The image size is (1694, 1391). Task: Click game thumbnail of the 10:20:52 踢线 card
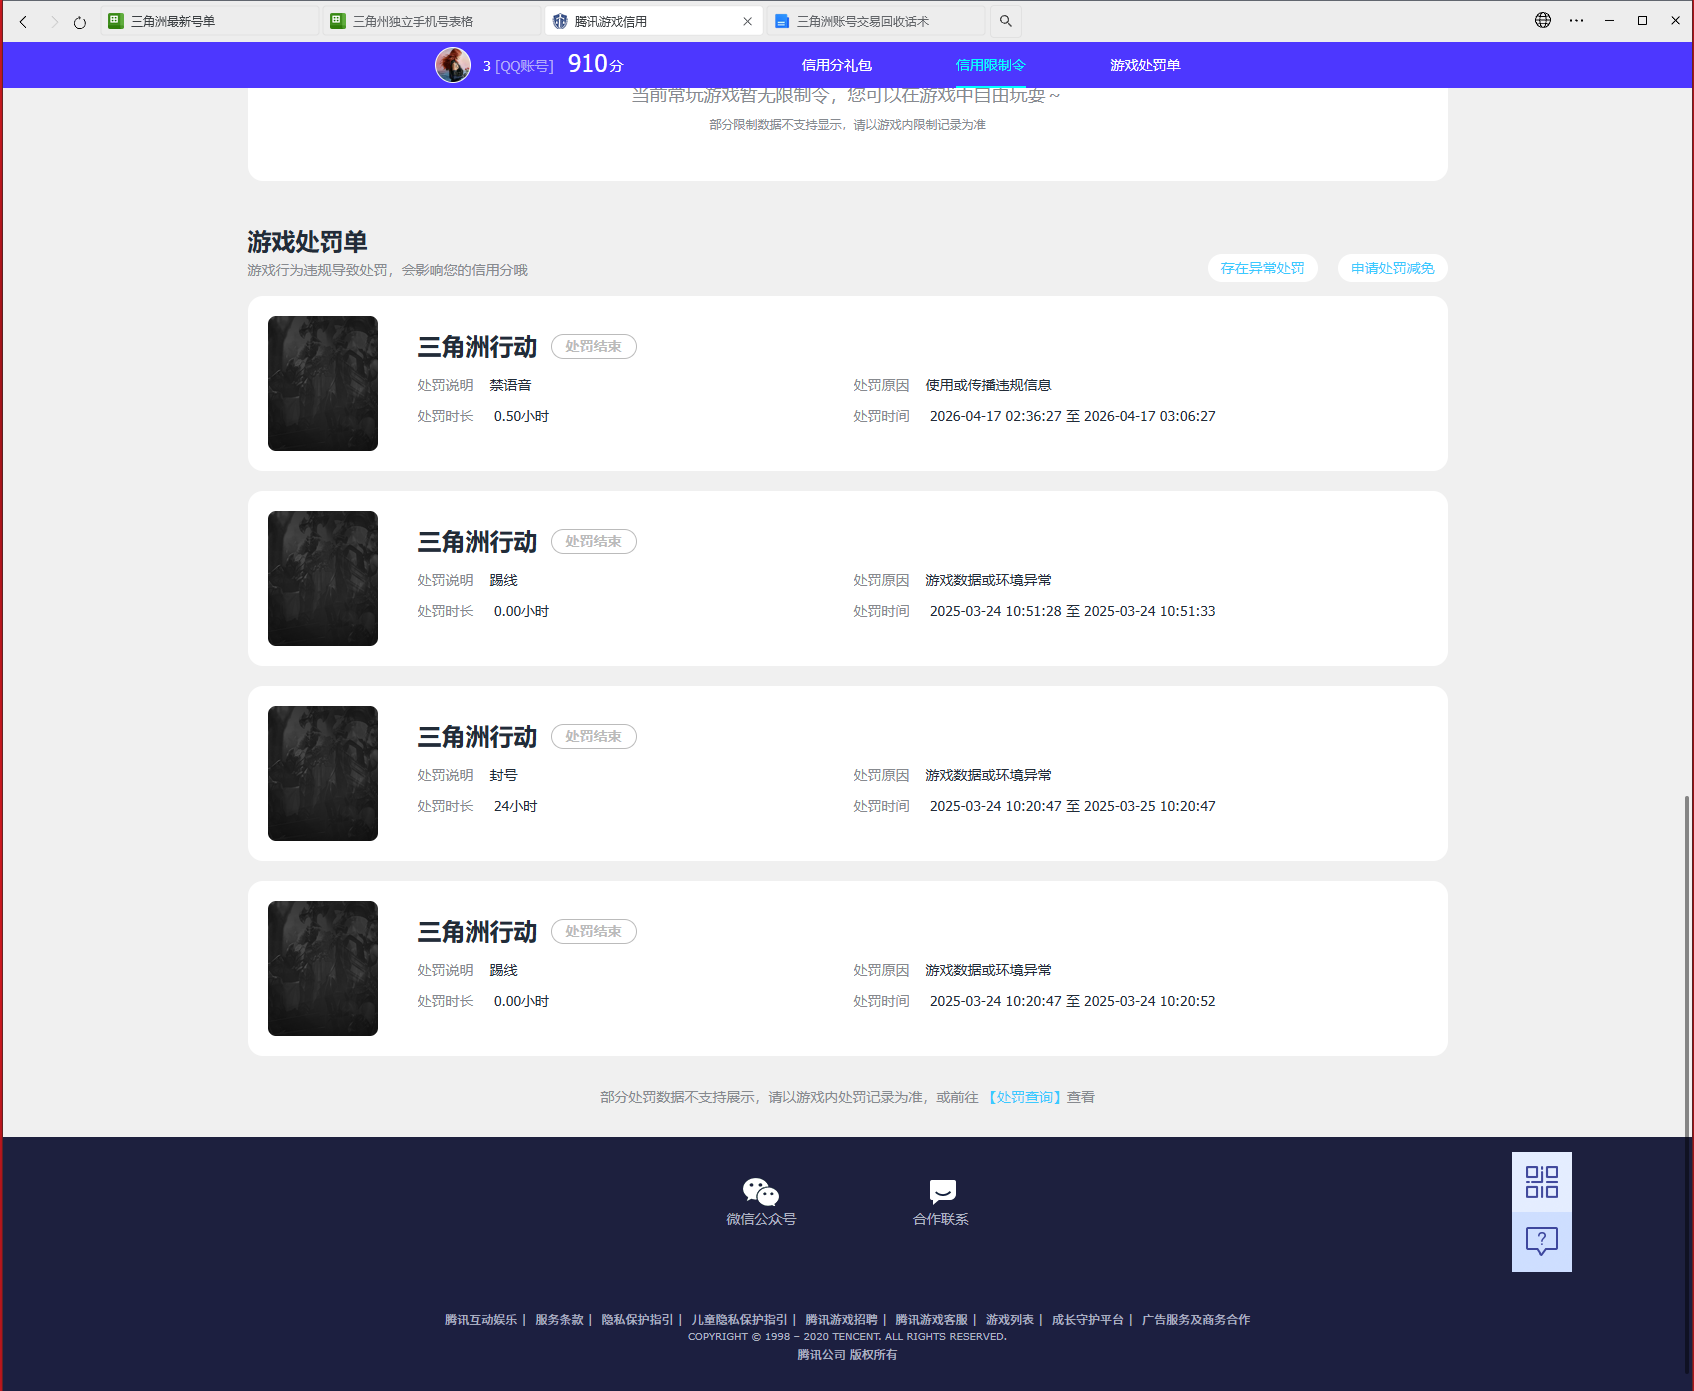click(323, 968)
